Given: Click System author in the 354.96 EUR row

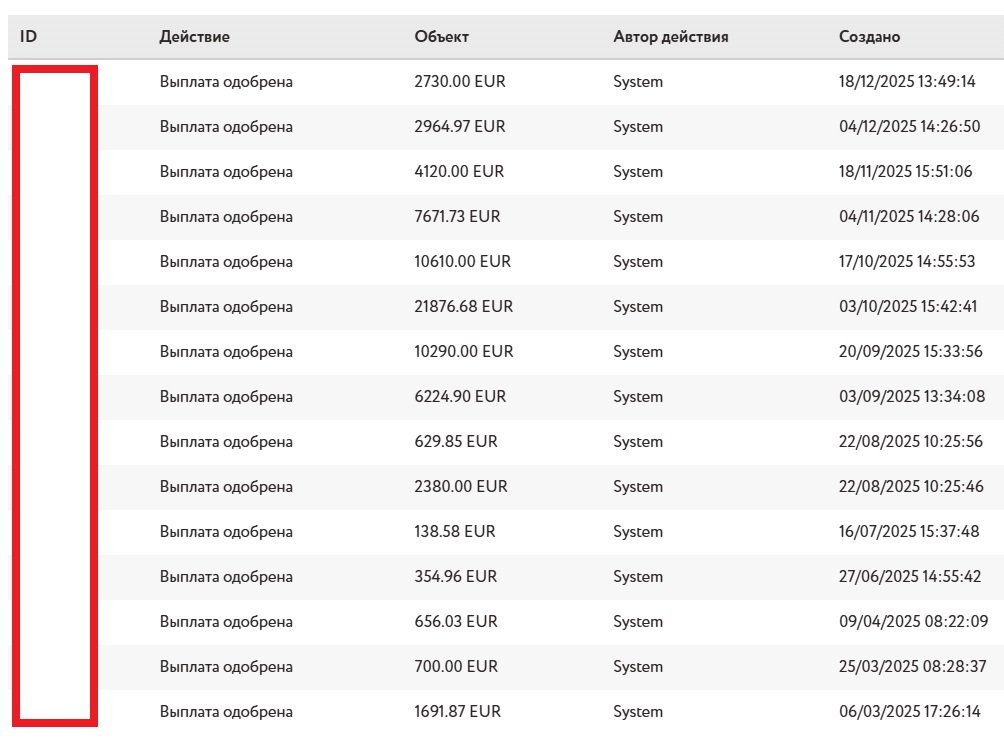Looking at the screenshot, I should (x=638, y=577).
